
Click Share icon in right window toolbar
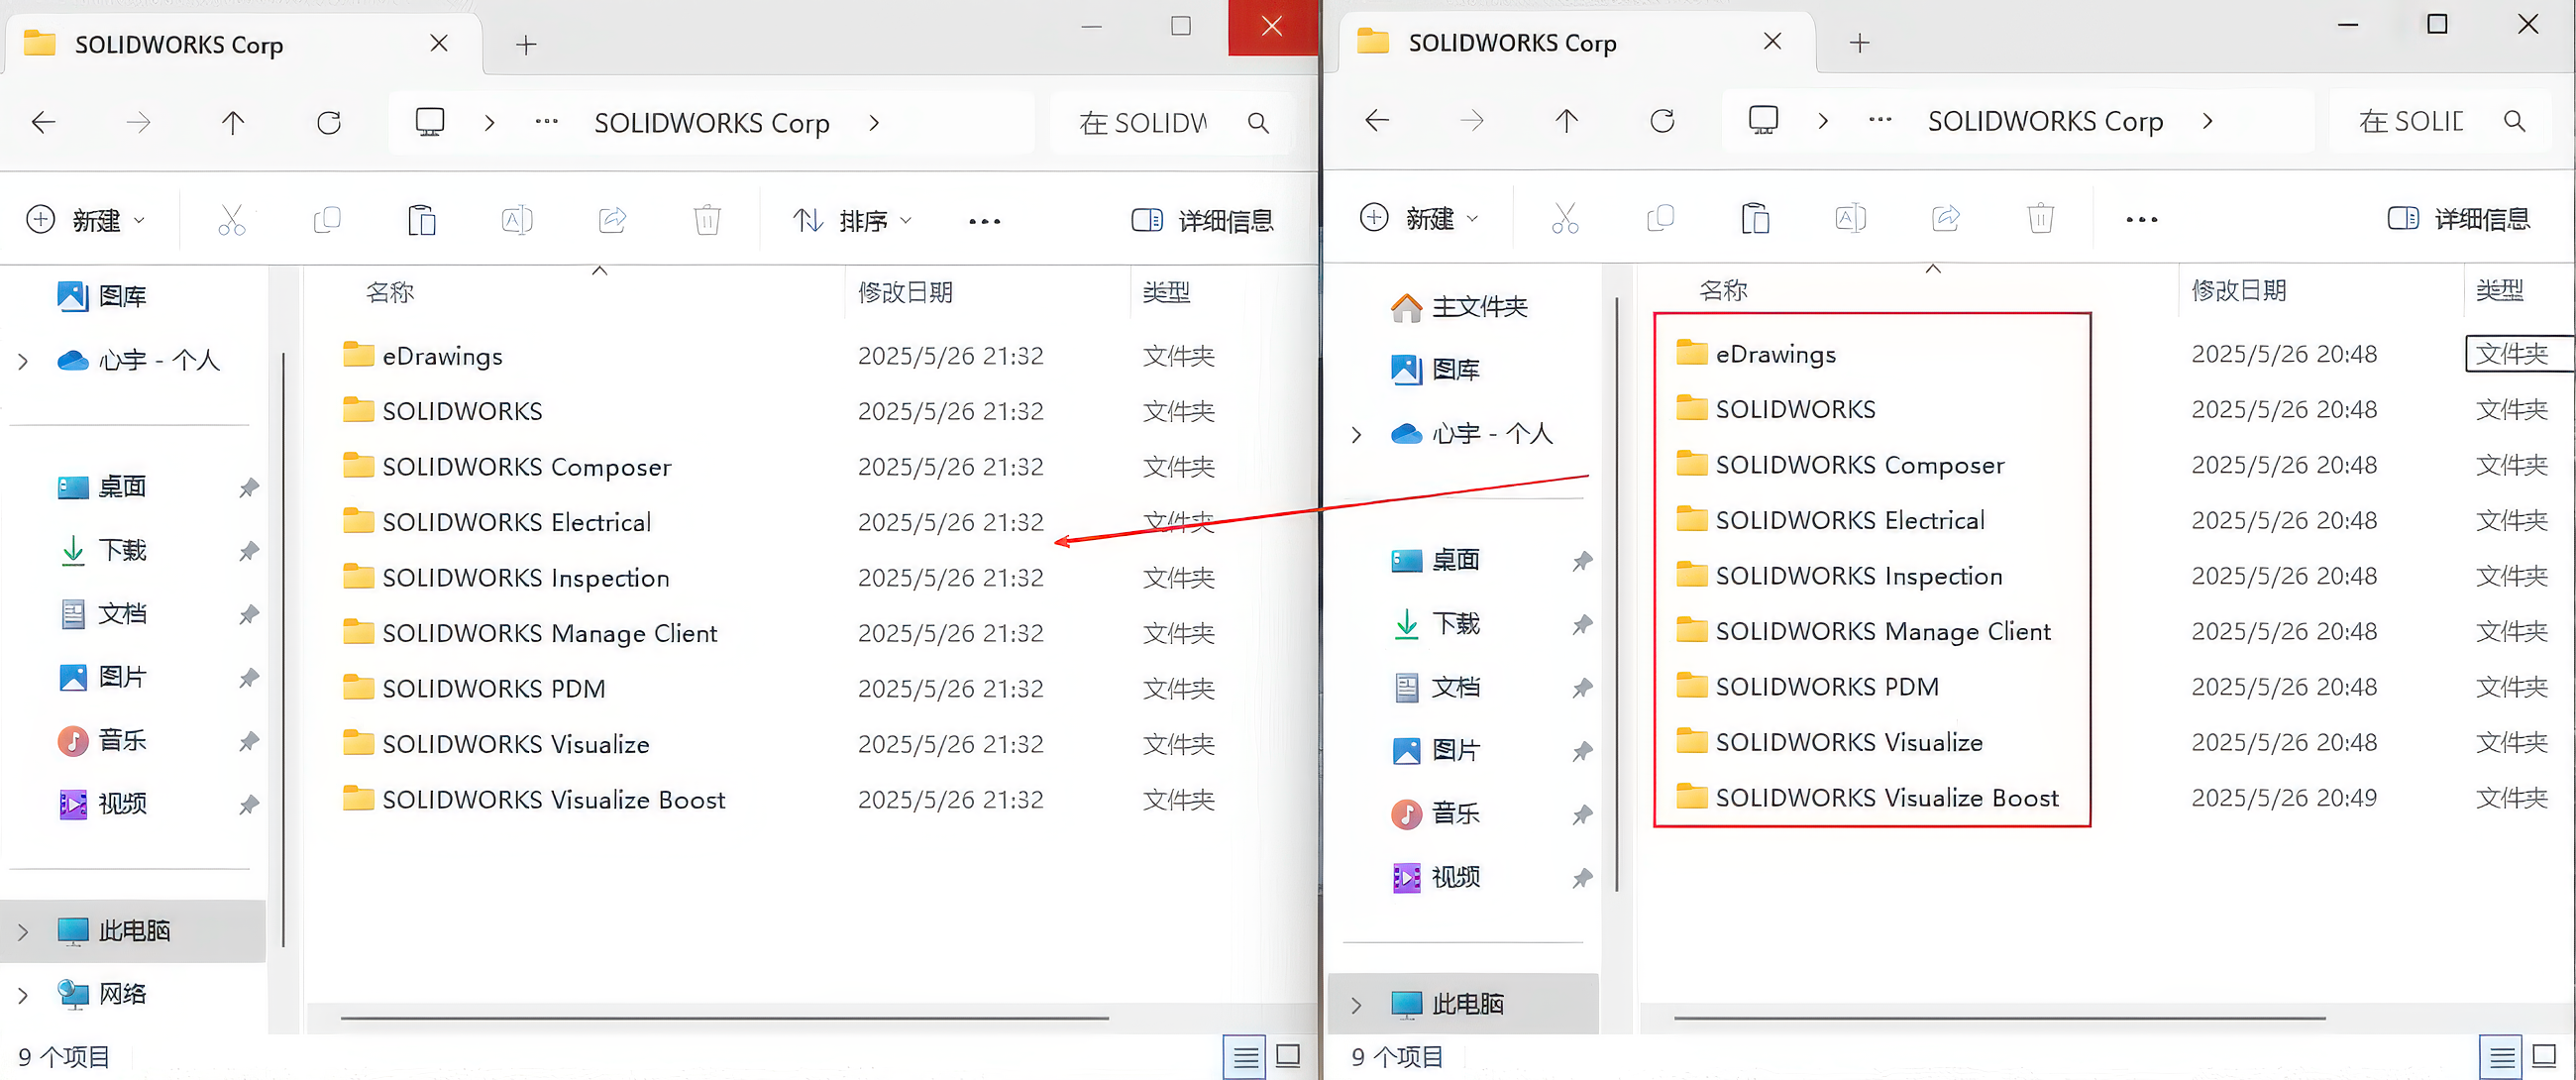(x=1945, y=218)
